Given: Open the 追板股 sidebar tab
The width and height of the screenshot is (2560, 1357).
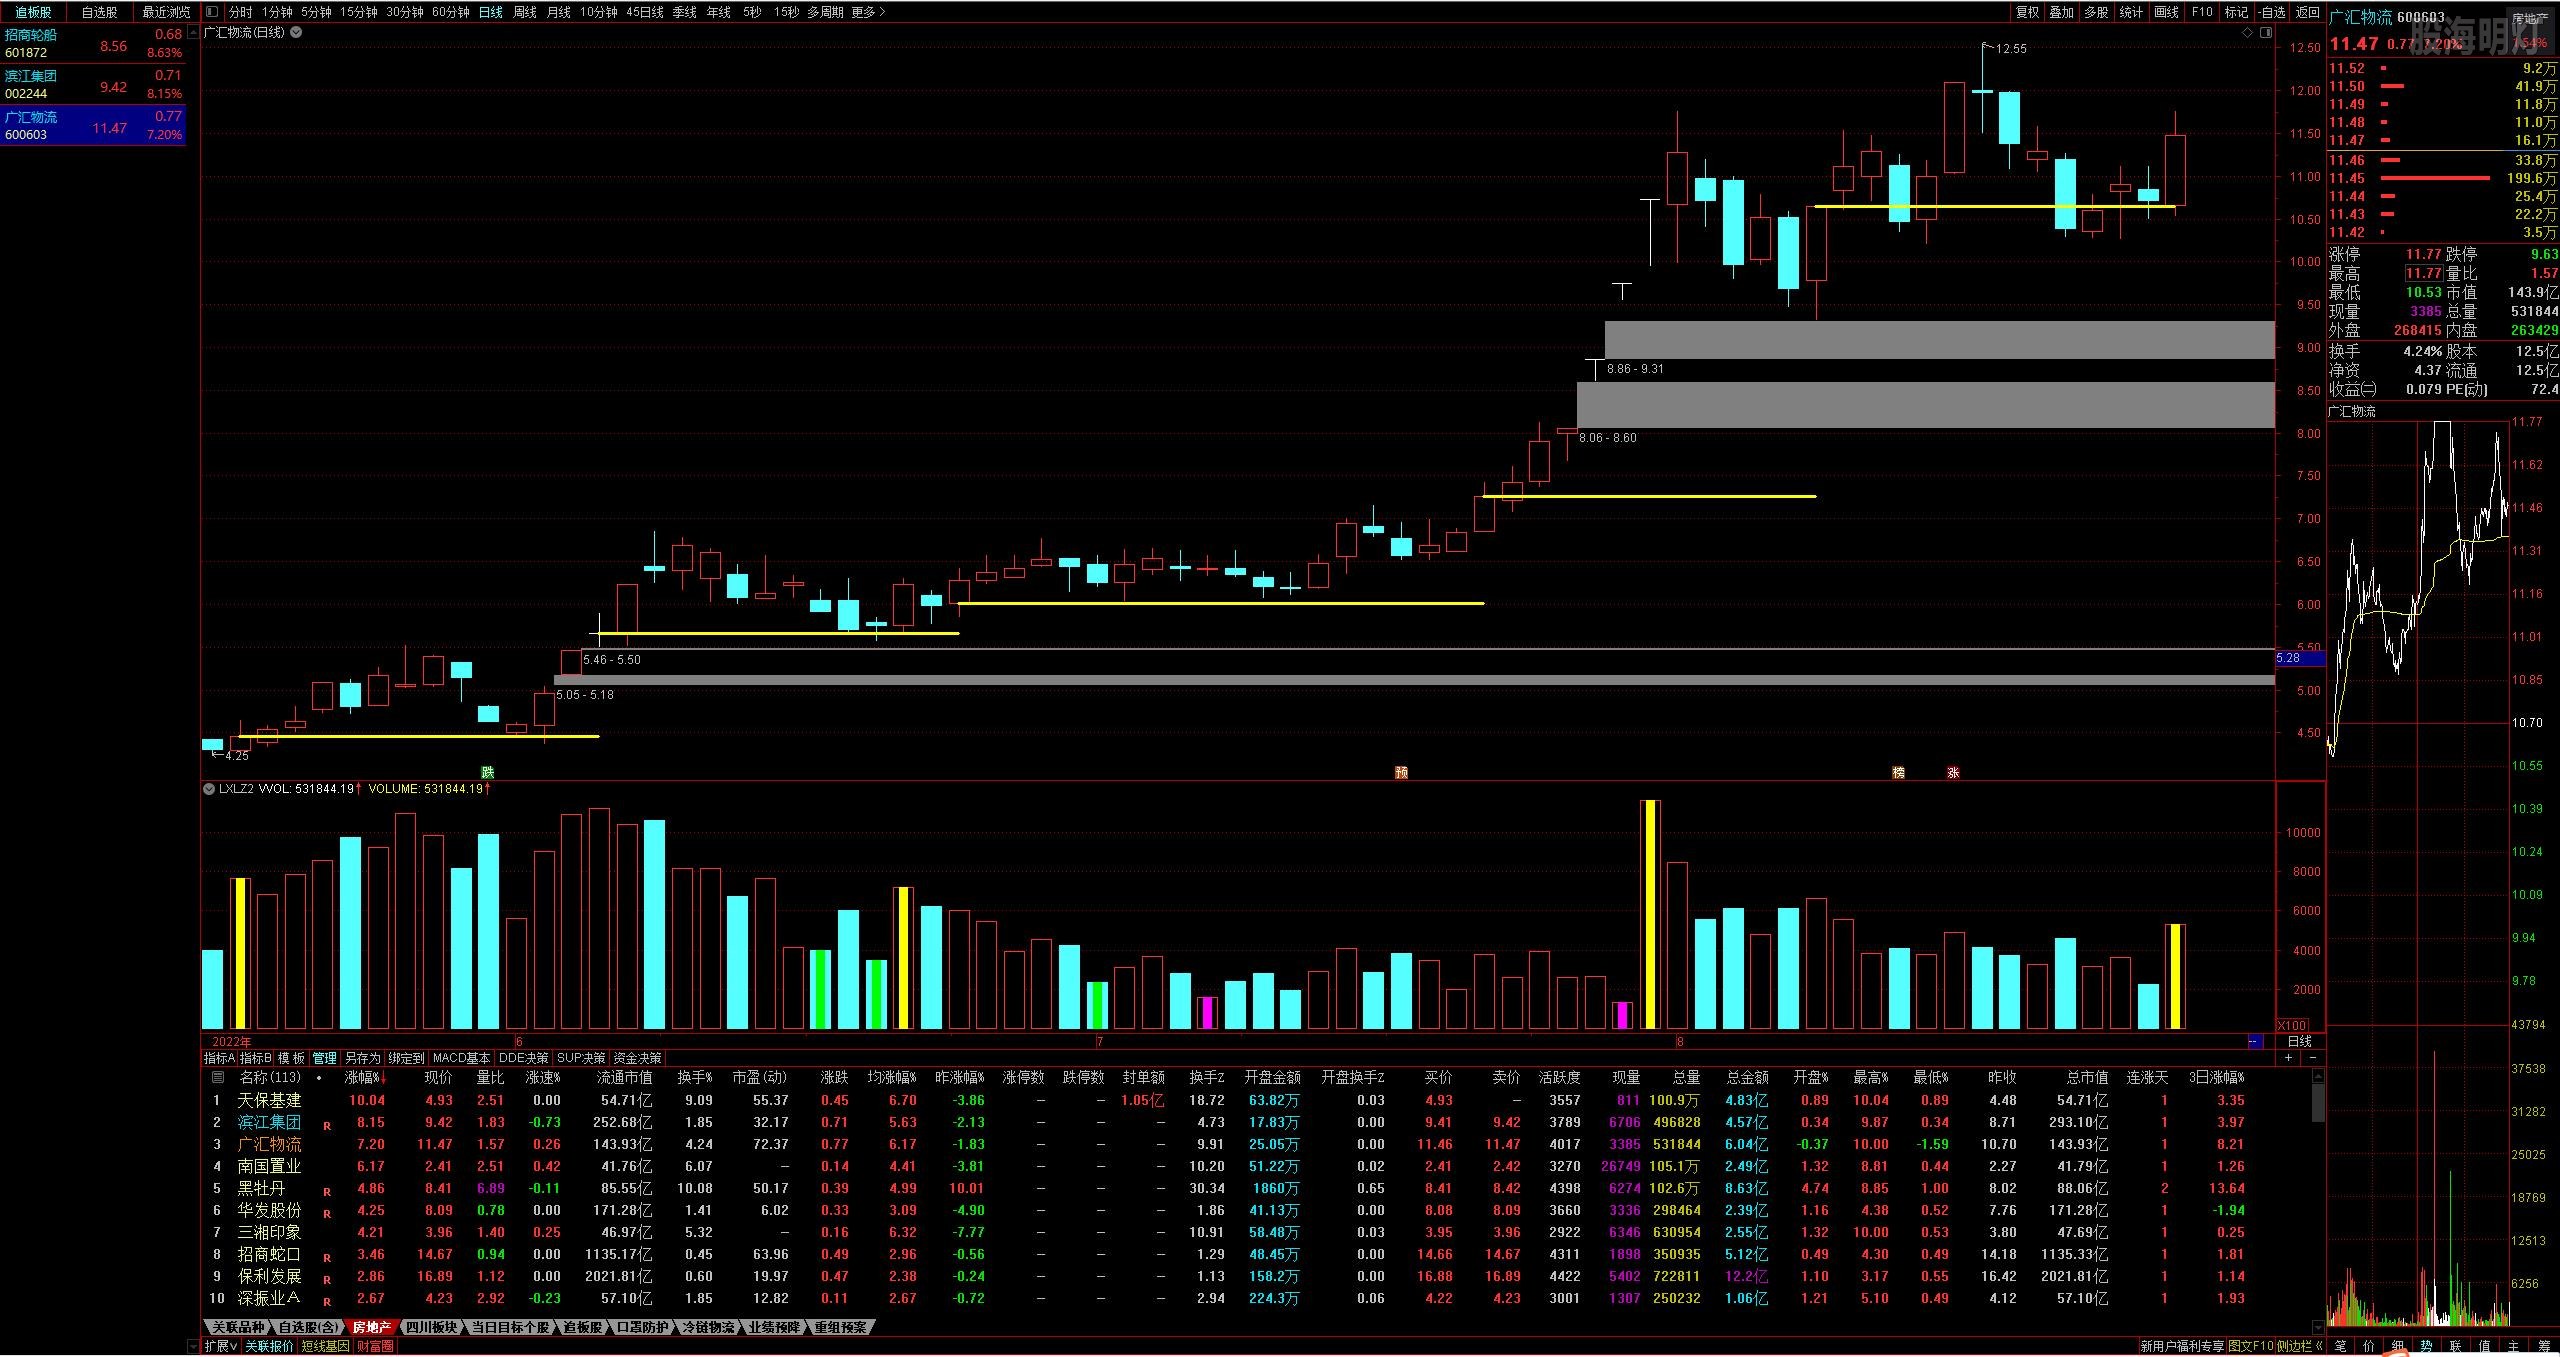Looking at the screenshot, I should [33, 12].
